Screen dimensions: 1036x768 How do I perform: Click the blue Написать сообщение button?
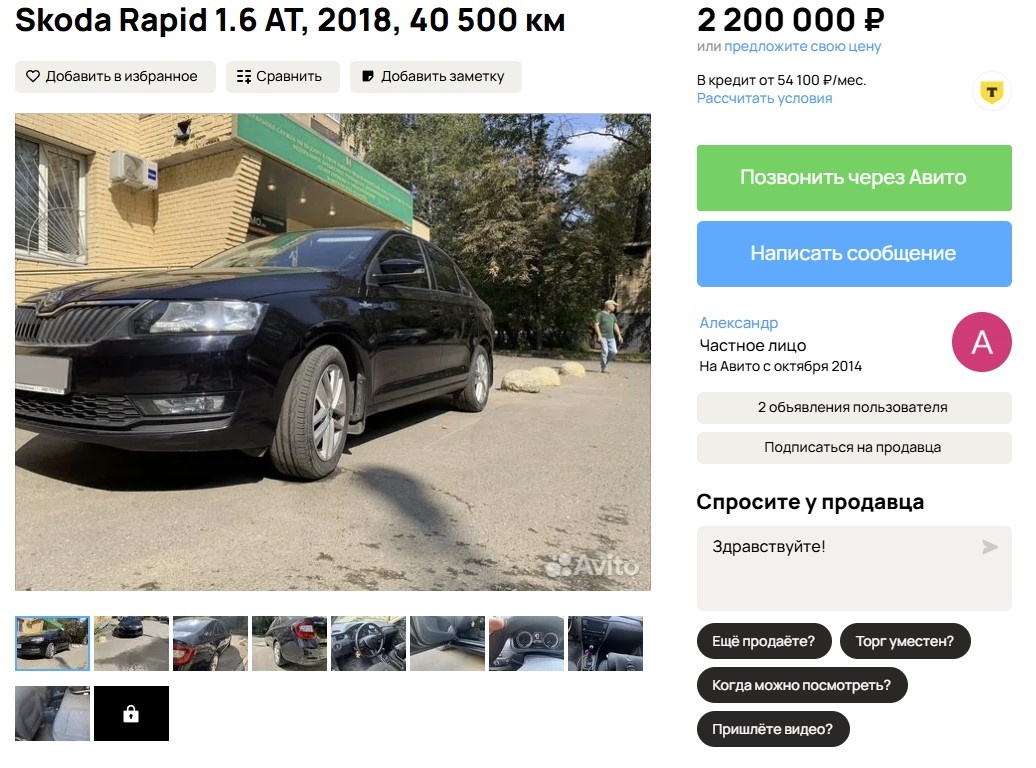[x=854, y=254]
